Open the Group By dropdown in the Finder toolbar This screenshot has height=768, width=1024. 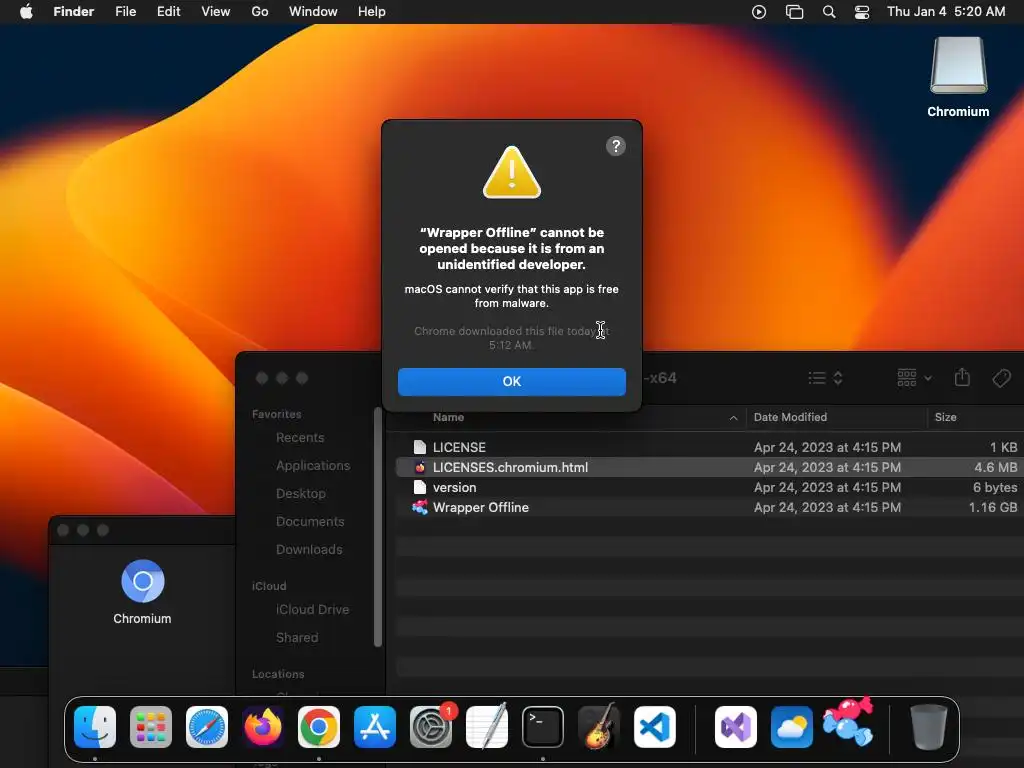pyautogui.click(x=914, y=378)
